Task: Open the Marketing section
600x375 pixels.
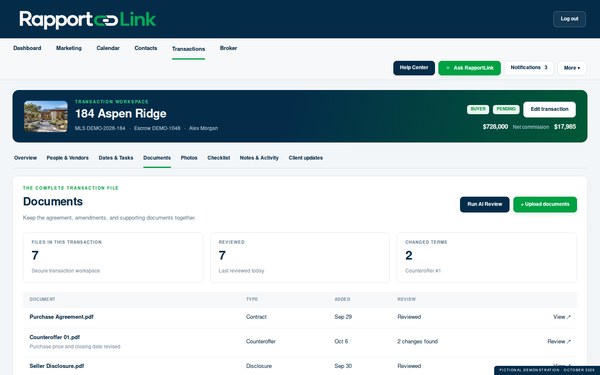Action: [x=69, y=48]
